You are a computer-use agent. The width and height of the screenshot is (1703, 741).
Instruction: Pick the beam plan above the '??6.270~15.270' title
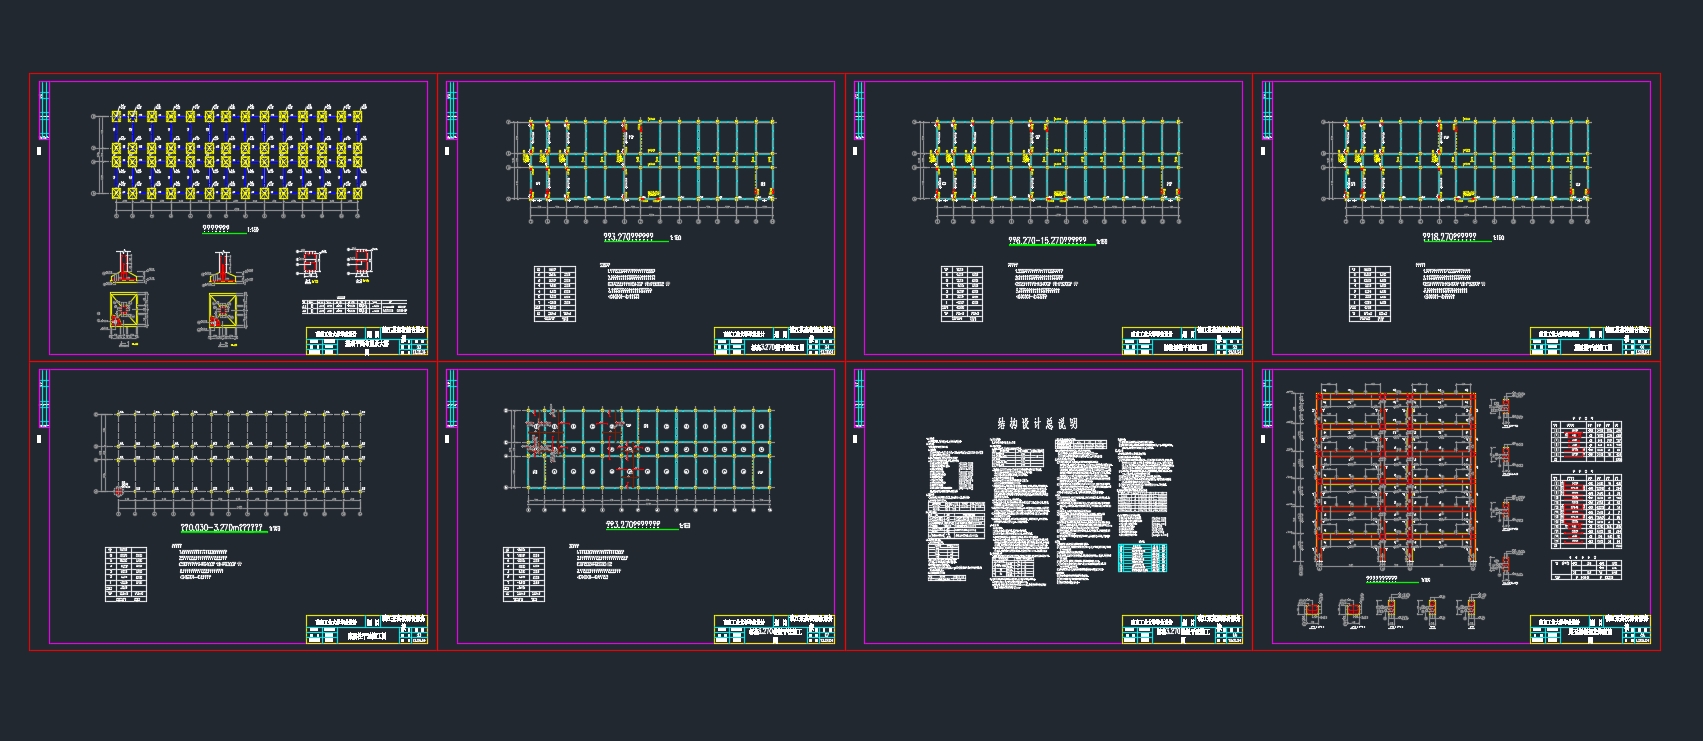1049,168
